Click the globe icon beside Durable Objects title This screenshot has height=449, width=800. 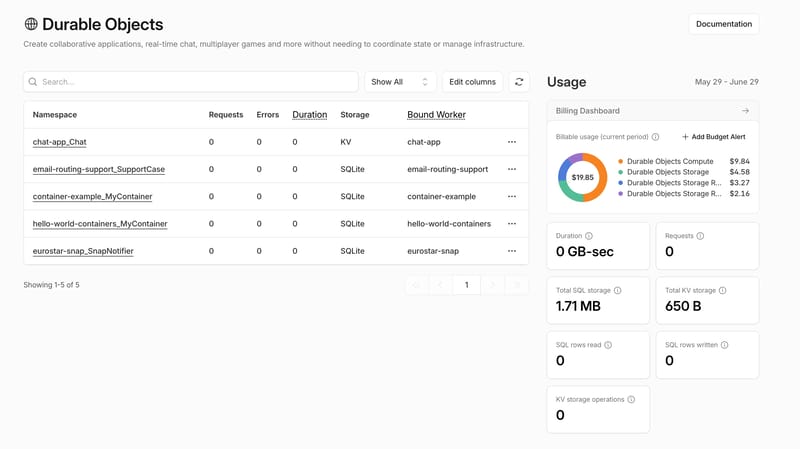click(31, 24)
